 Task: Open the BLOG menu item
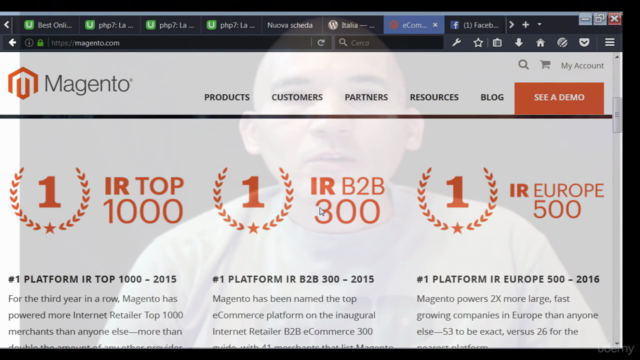(492, 97)
